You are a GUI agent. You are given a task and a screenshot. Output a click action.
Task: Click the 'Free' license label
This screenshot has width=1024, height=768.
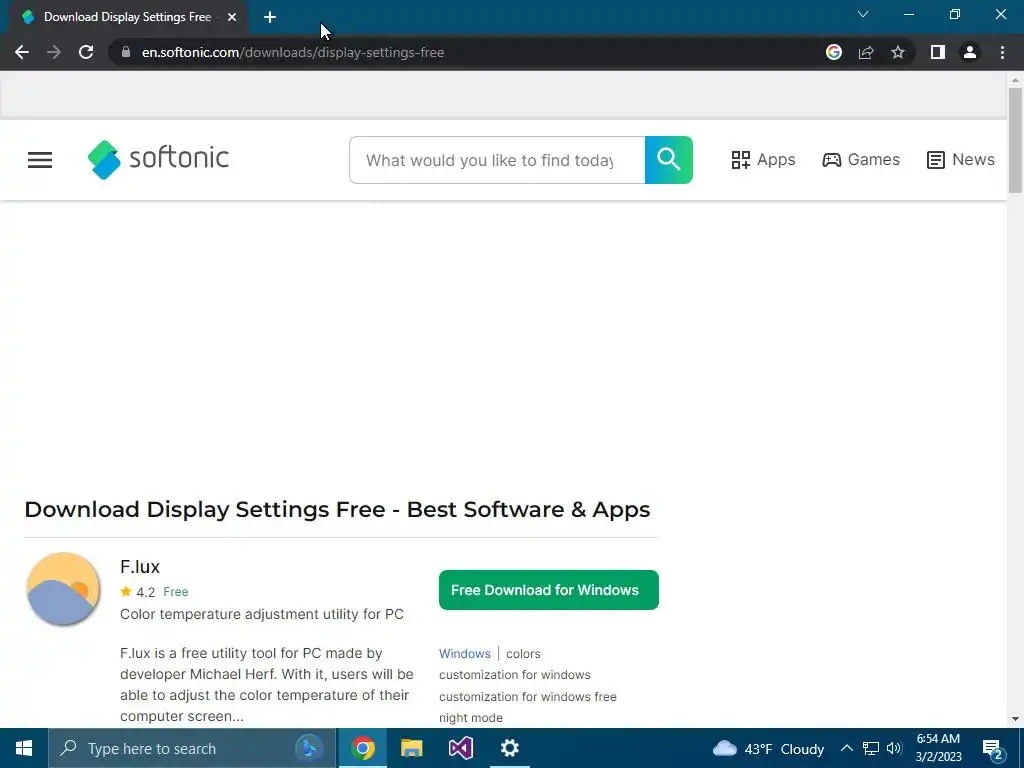pyautogui.click(x=176, y=592)
